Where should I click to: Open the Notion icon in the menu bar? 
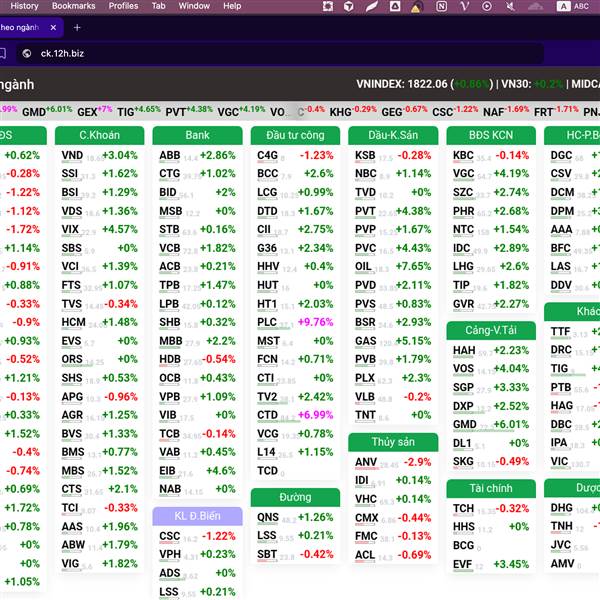point(441,6)
